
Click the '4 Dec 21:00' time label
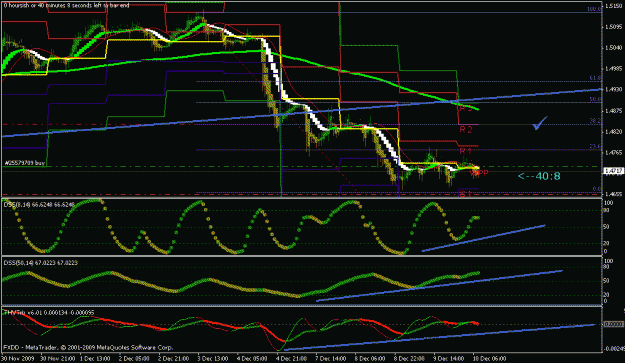pyautogui.click(x=291, y=359)
